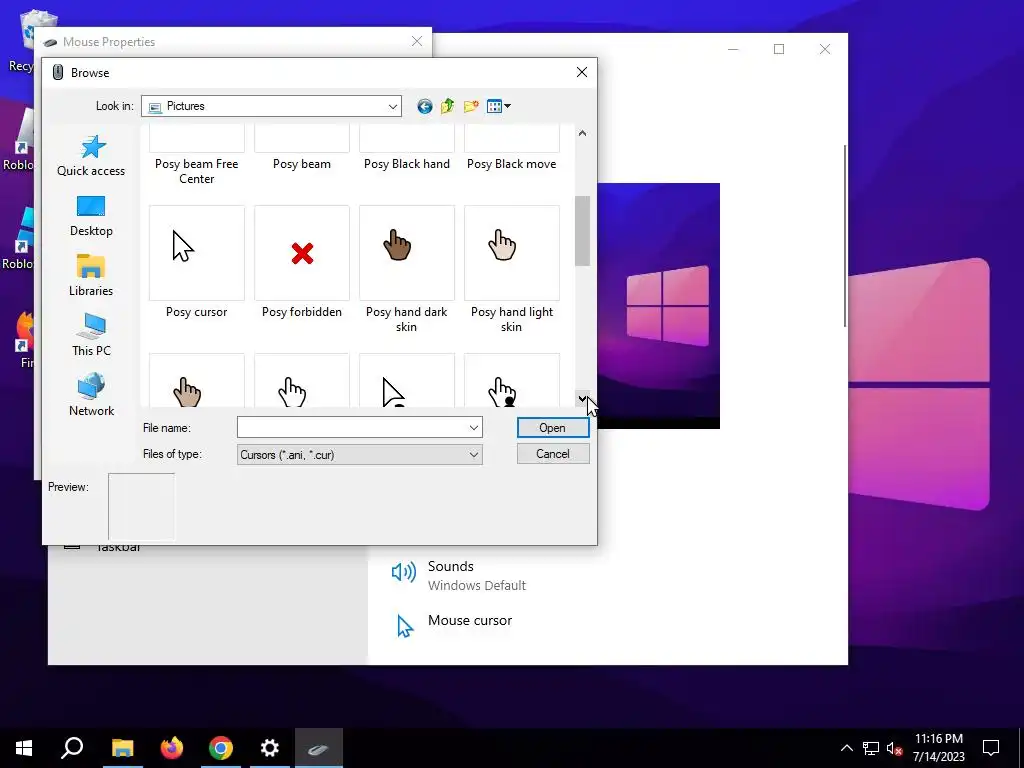This screenshot has height=768, width=1024.
Task: Click the Open button
Action: [x=553, y=428]
